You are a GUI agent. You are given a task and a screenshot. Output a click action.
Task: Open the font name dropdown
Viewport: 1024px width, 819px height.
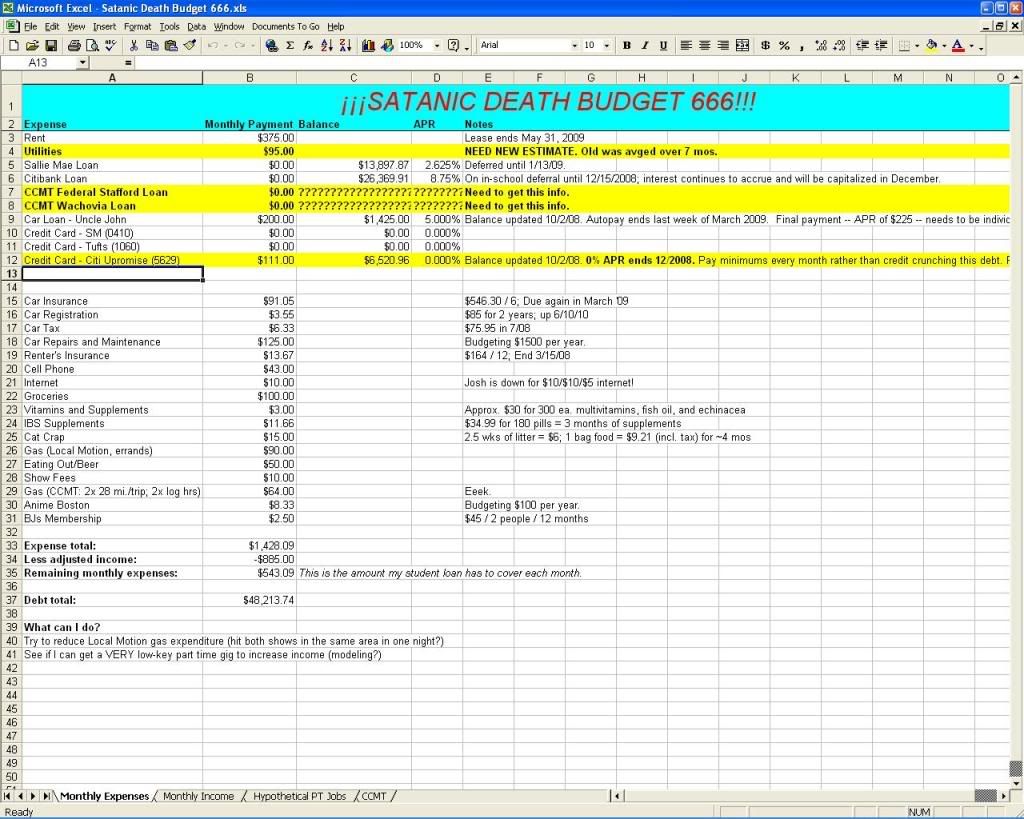574,46
